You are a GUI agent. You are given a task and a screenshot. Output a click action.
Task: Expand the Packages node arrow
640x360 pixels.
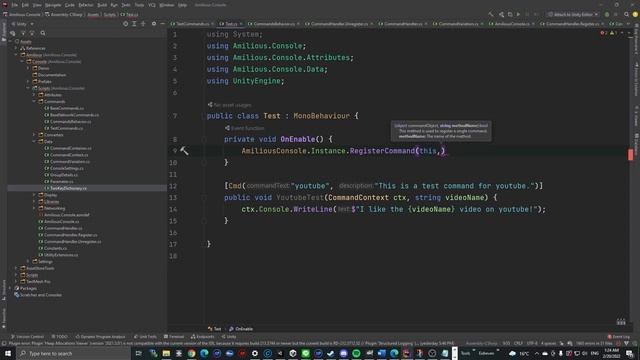tap(10, 288)
